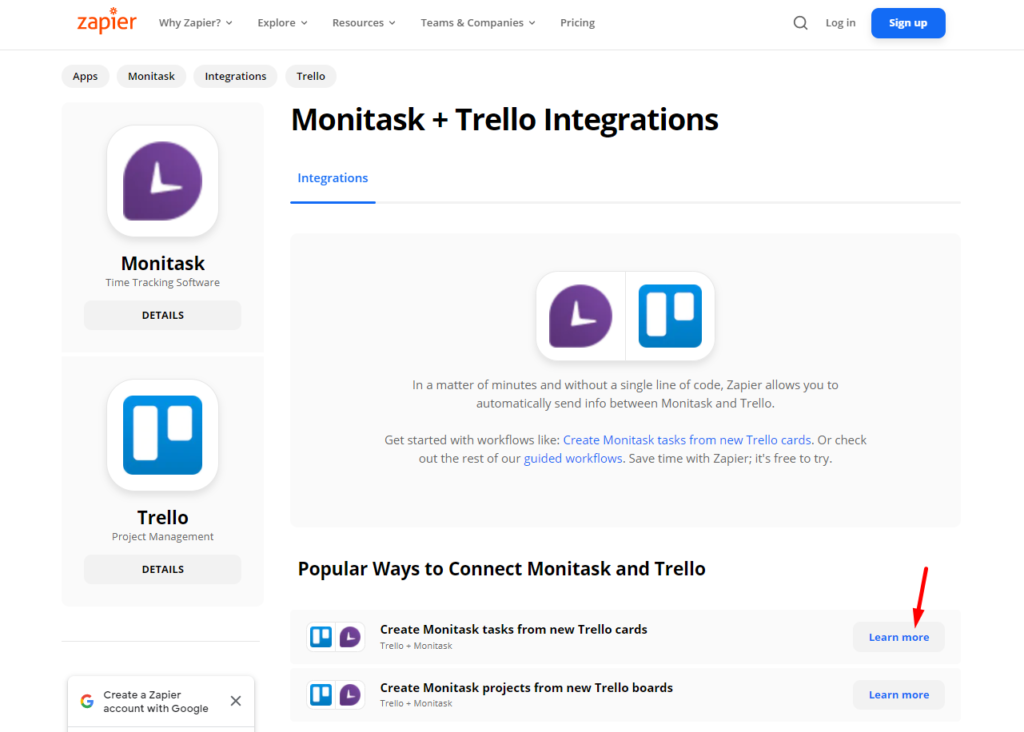1024x732 pixels.
Task: Open the search magnifier icon
Action: point(800,23)
